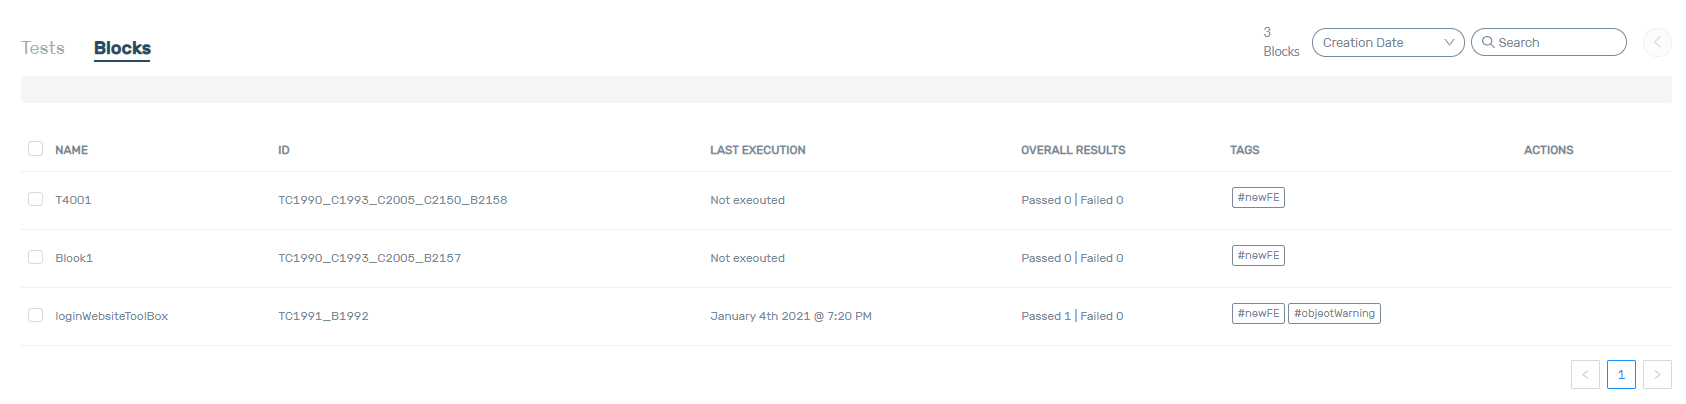This screenshot has width=1686, height=404.
Task: Tick the loginWebsiteToolBox checkbox
Action: (36, 315)
